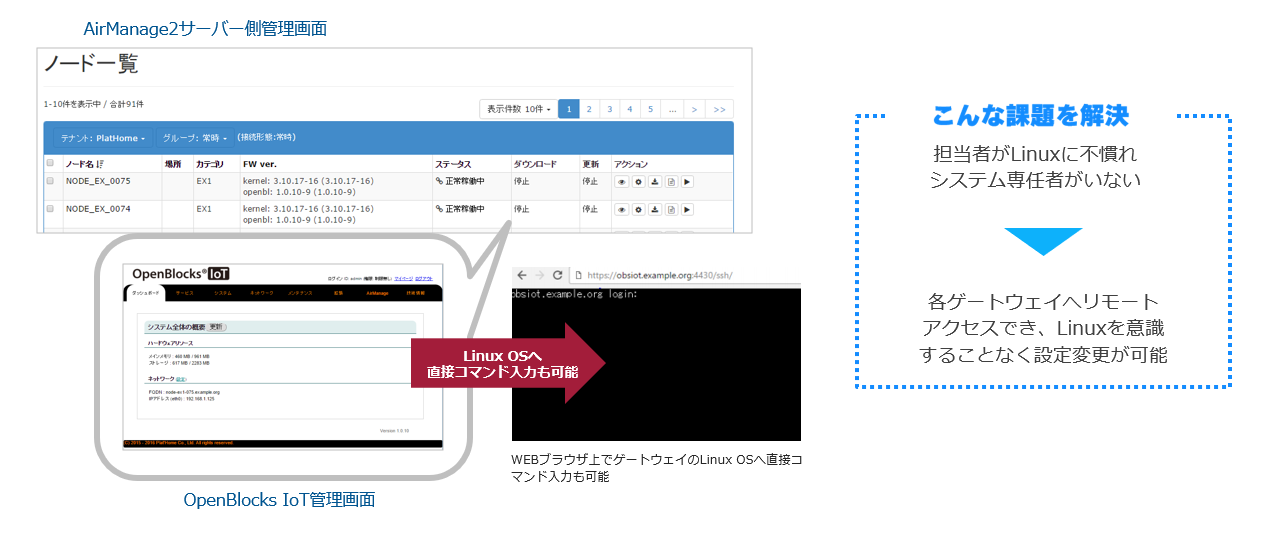Click the eye view icon for NODE_EX_0075
The width and height of the screenshot is (1270, 546).
click(x=621, y=182)
